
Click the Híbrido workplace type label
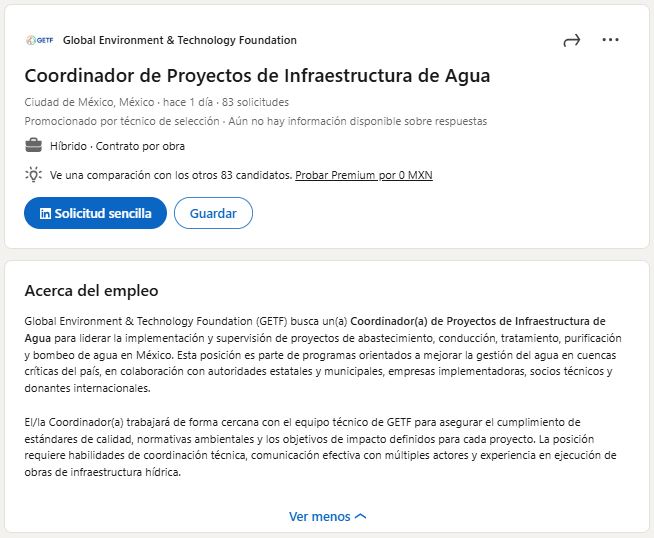[69, 146]
